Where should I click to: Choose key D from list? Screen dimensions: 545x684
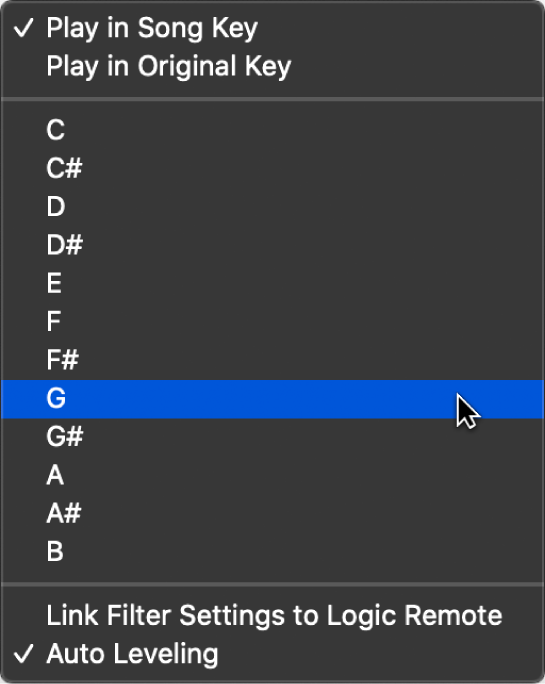tap(272, 207)
